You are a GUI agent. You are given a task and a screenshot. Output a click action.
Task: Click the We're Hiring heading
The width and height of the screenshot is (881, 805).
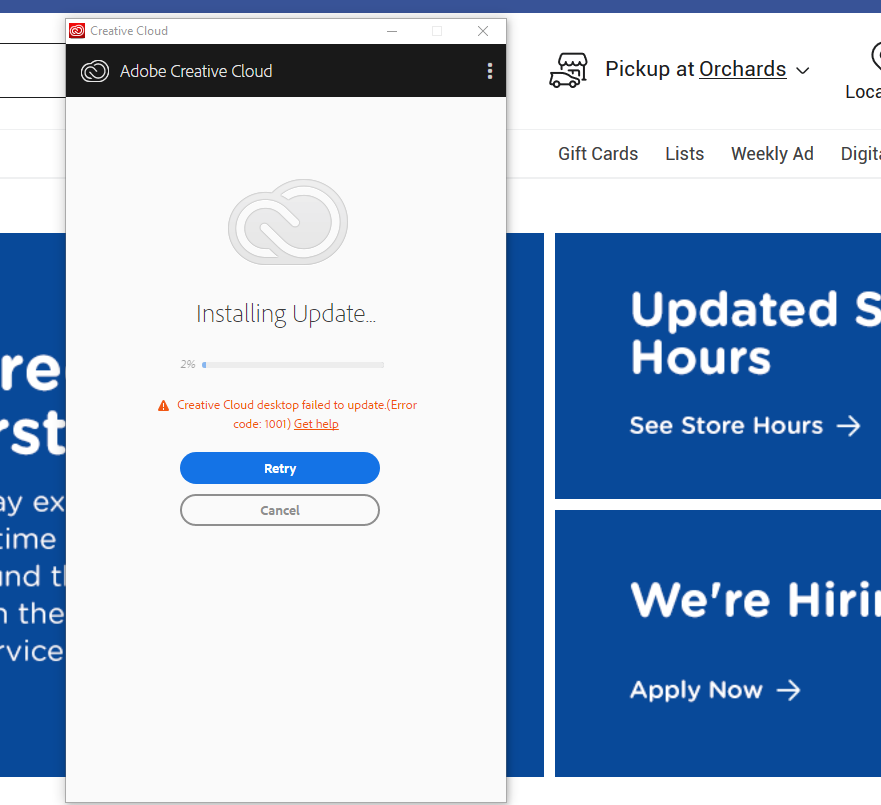pos(756,600)
